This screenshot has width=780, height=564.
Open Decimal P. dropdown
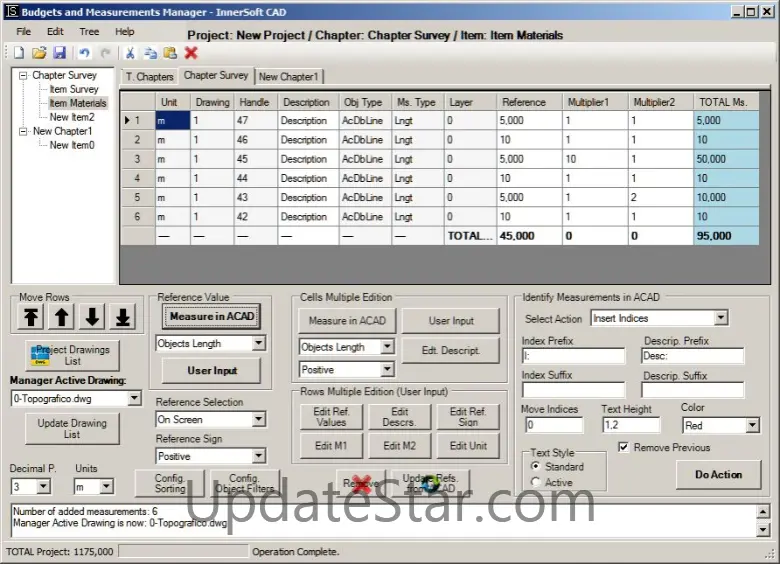pos(43,486)
